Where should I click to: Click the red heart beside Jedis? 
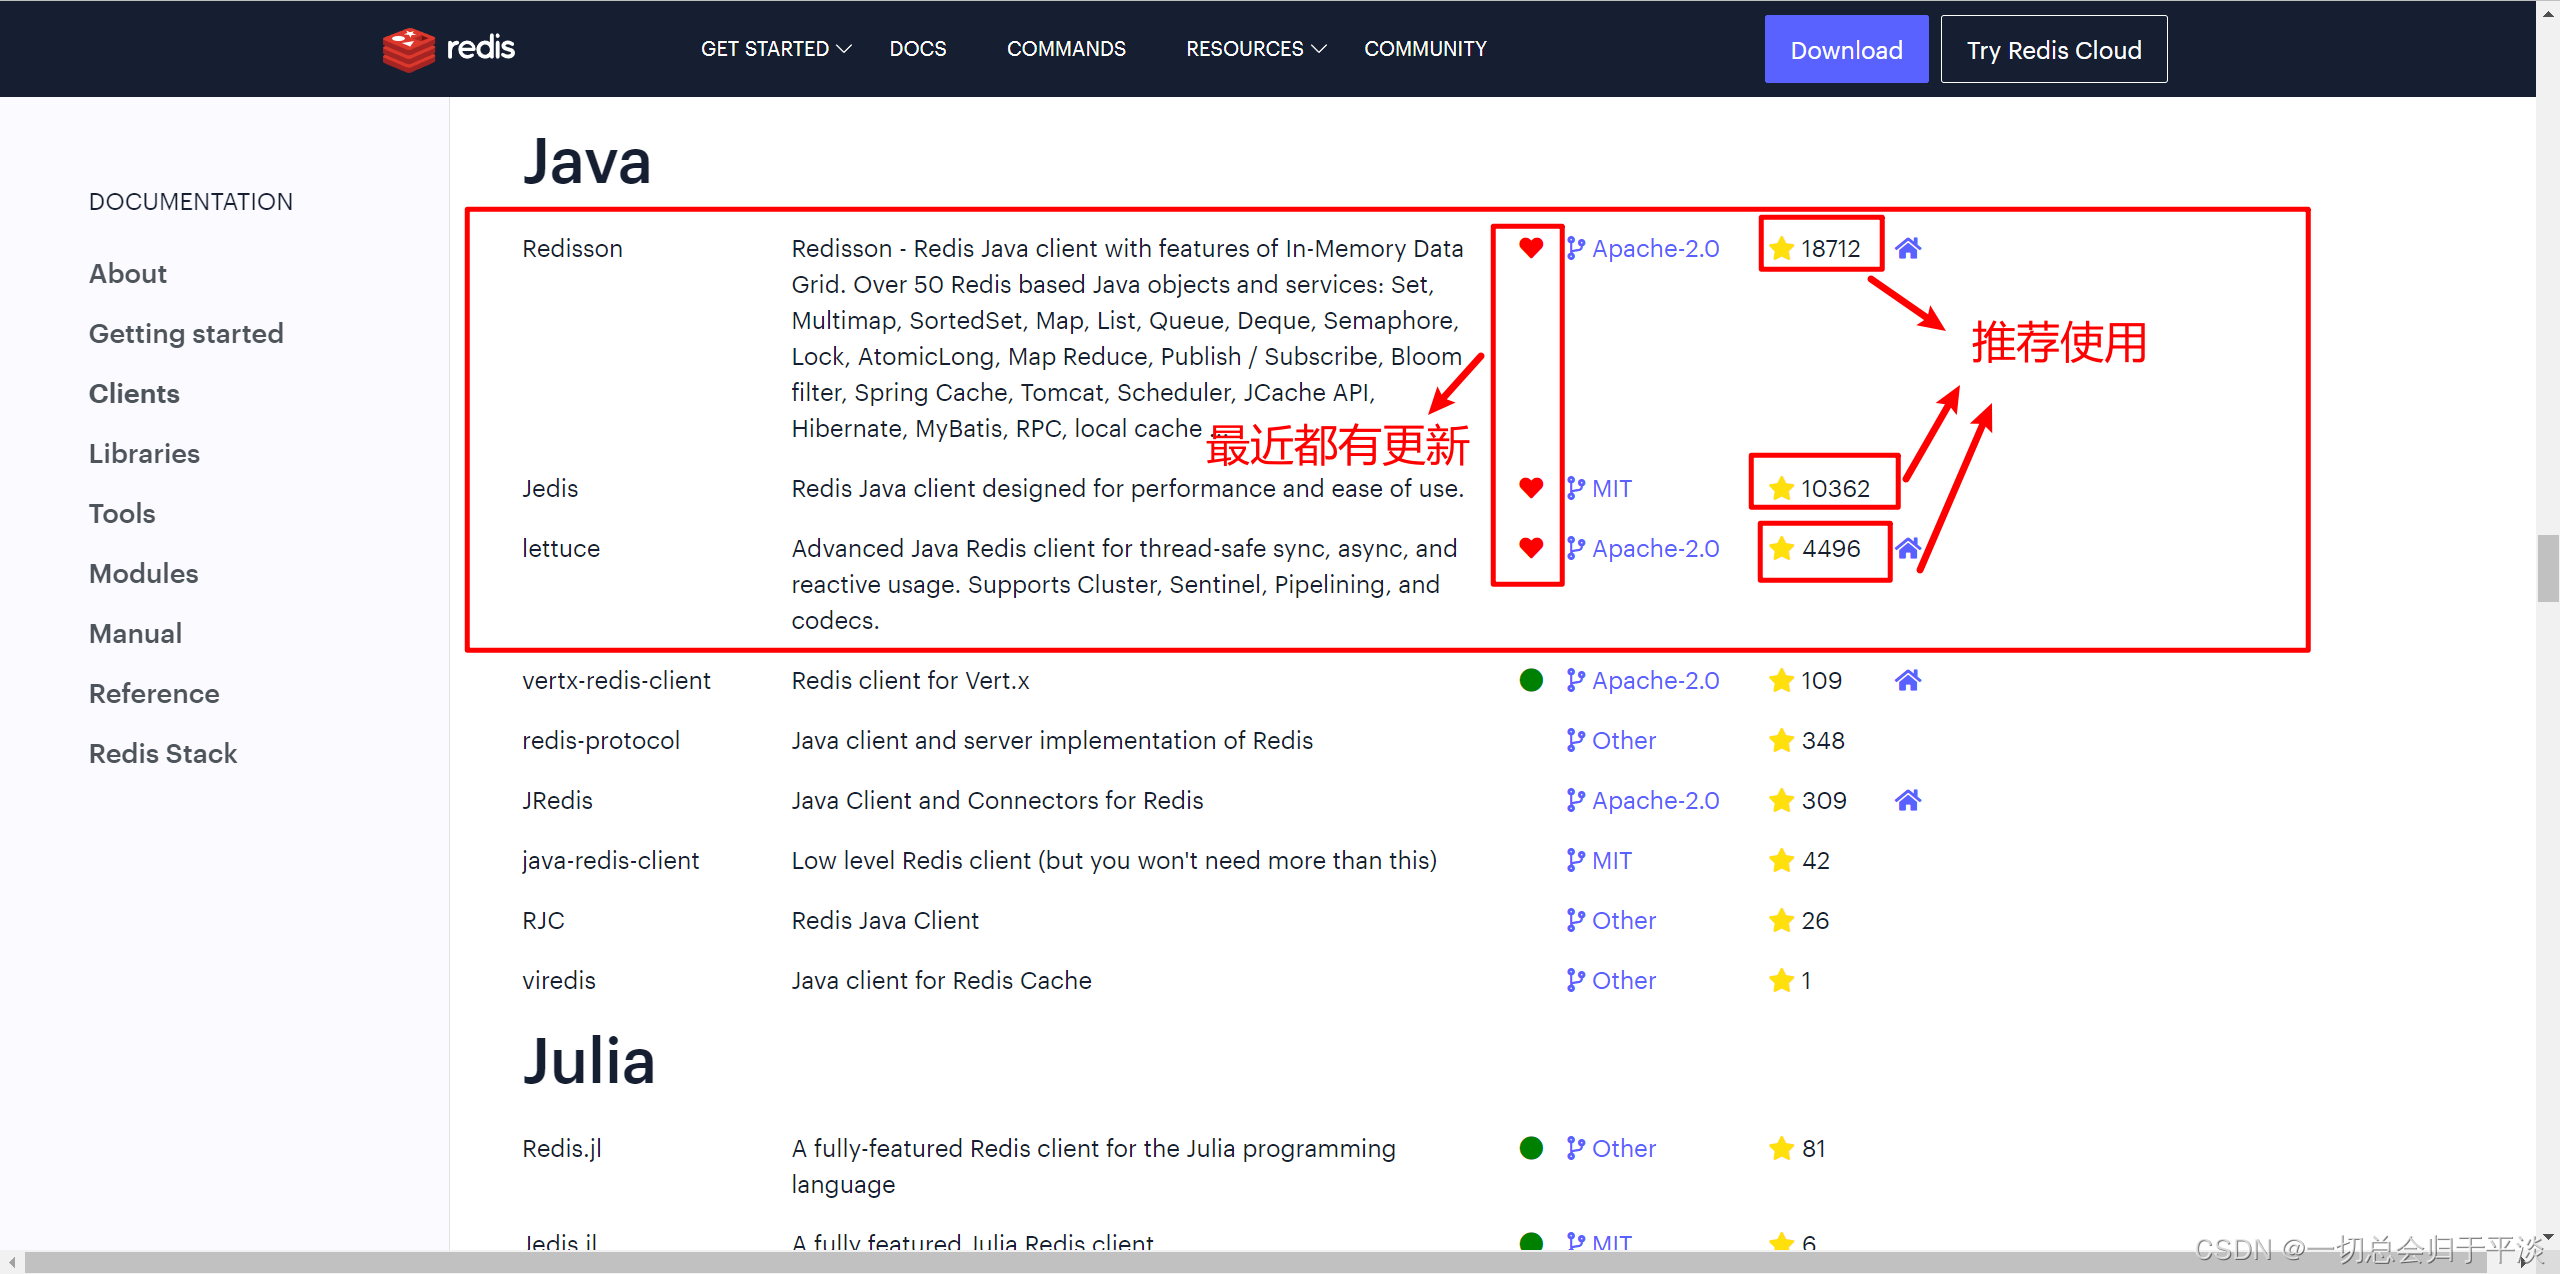[x=1530, y=488]
